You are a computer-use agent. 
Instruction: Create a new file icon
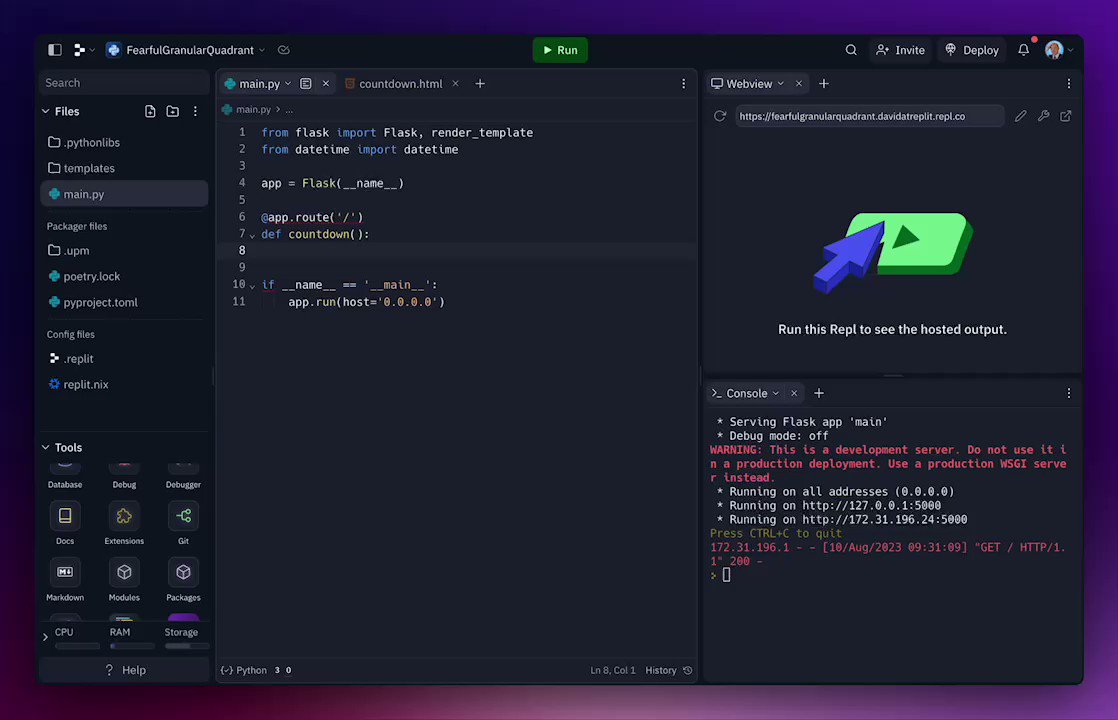[150, 111]
